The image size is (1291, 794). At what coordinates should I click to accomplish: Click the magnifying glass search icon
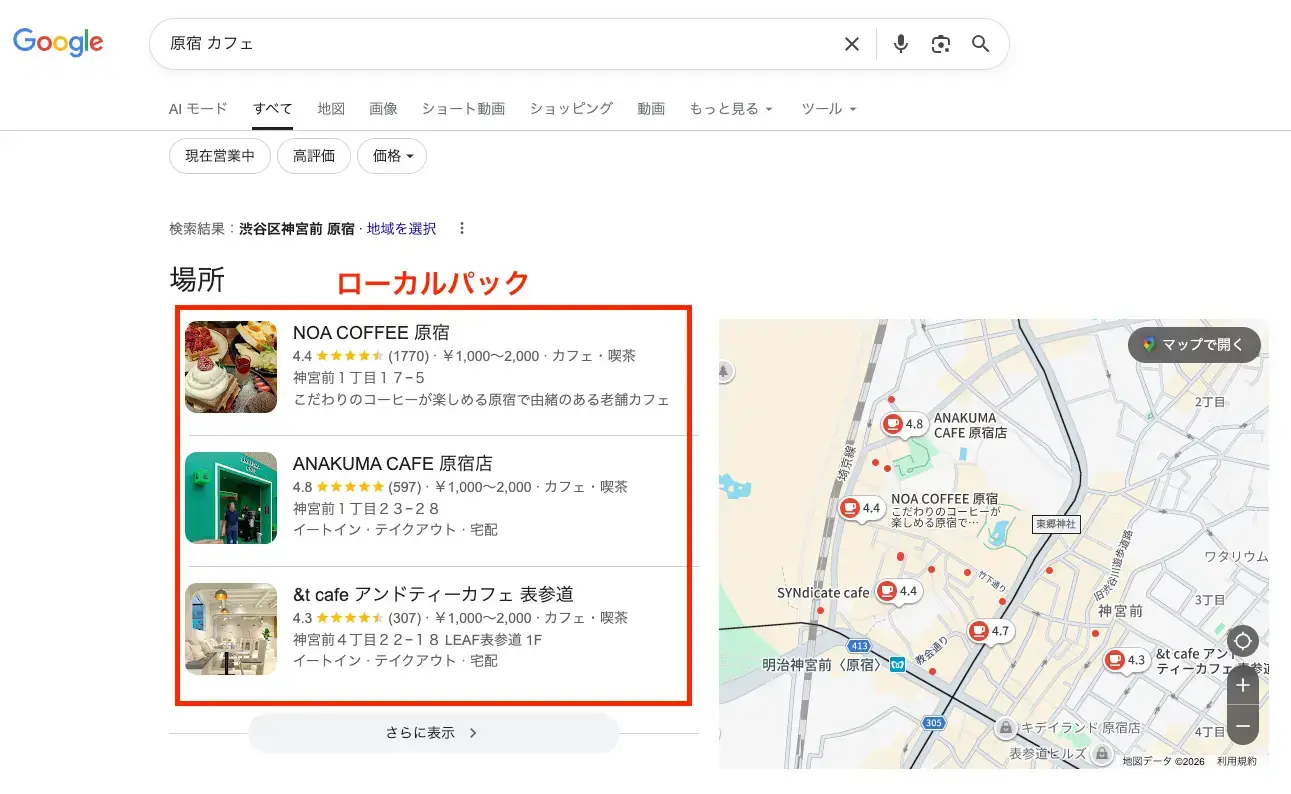980,44
